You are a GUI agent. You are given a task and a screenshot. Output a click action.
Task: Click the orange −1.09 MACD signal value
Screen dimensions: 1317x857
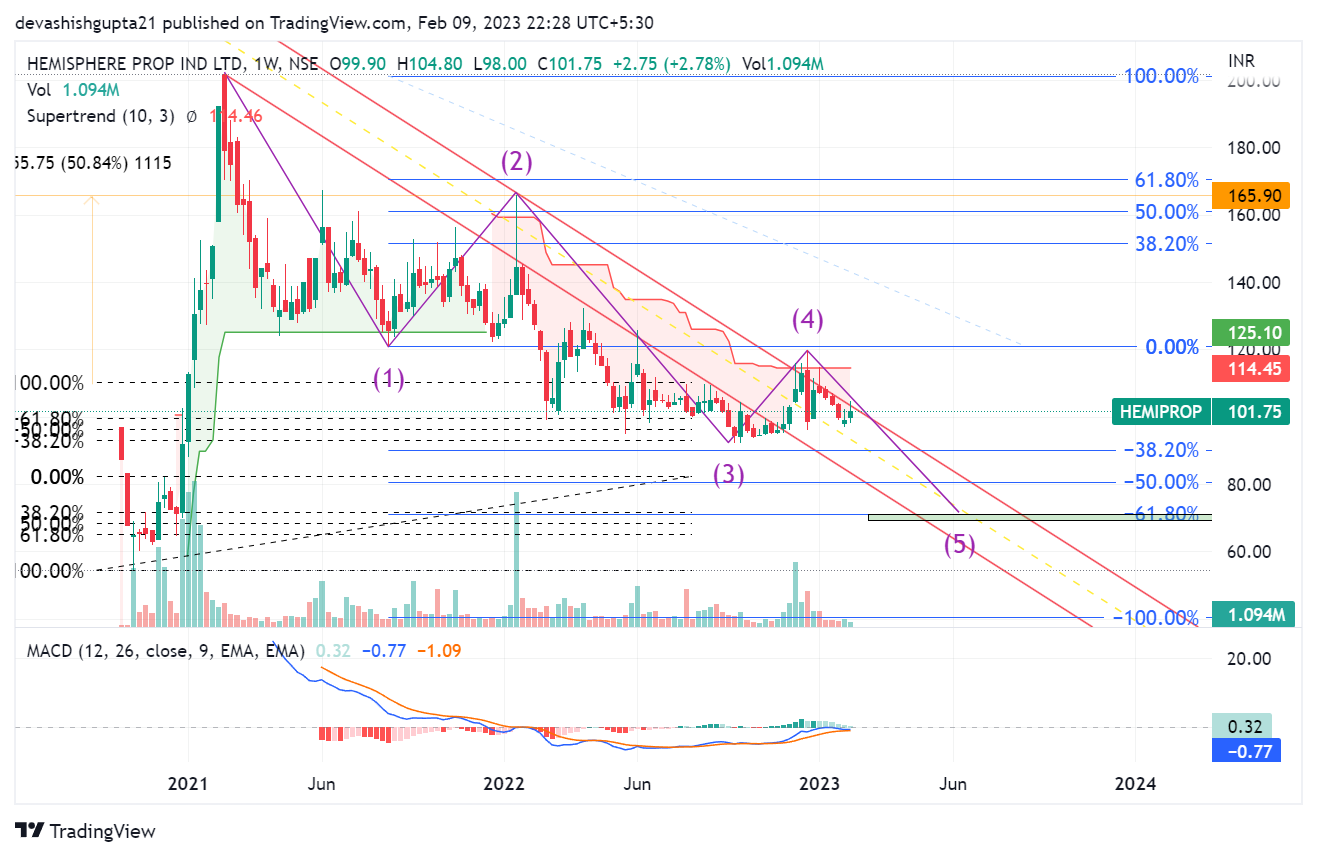pos(439,650)
